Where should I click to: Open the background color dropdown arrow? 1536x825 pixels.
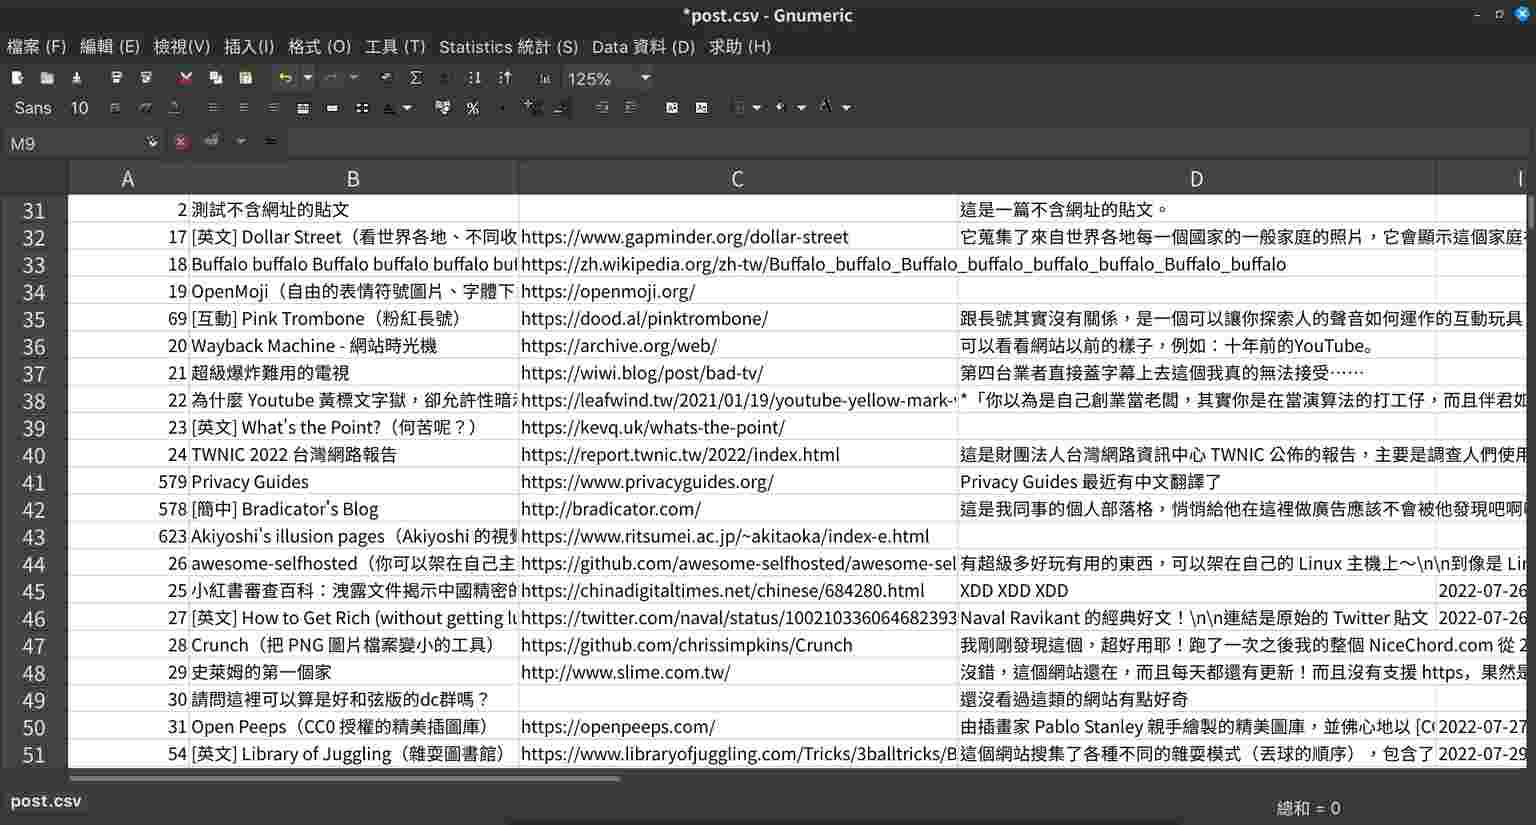[802, 108]
